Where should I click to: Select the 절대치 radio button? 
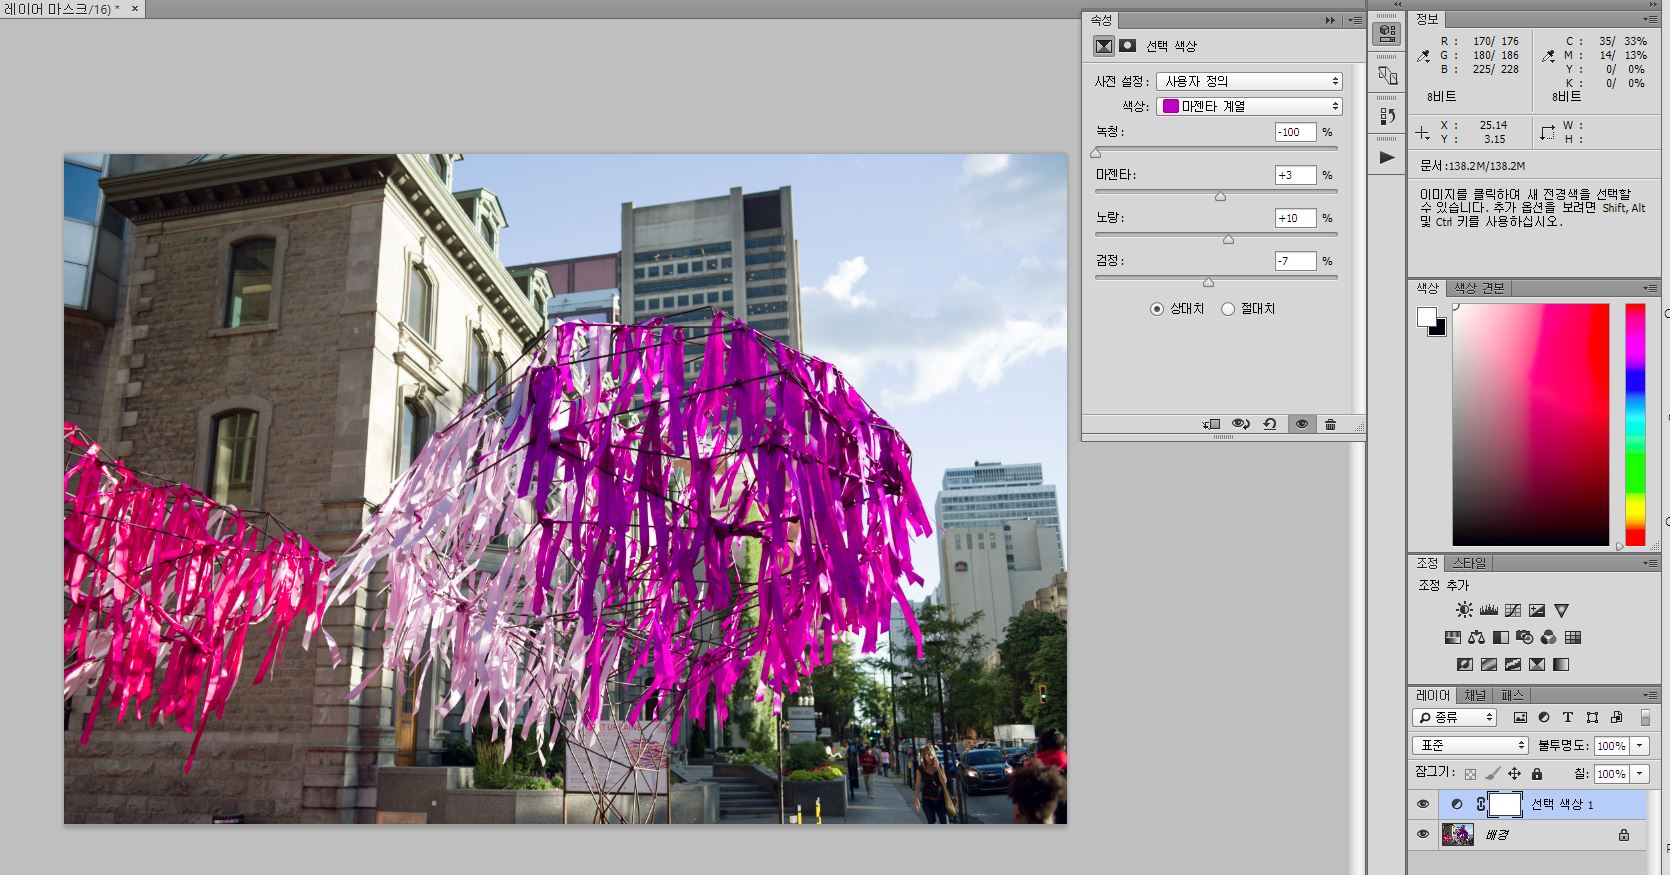pyautogui.click(x=1228, y=309)
